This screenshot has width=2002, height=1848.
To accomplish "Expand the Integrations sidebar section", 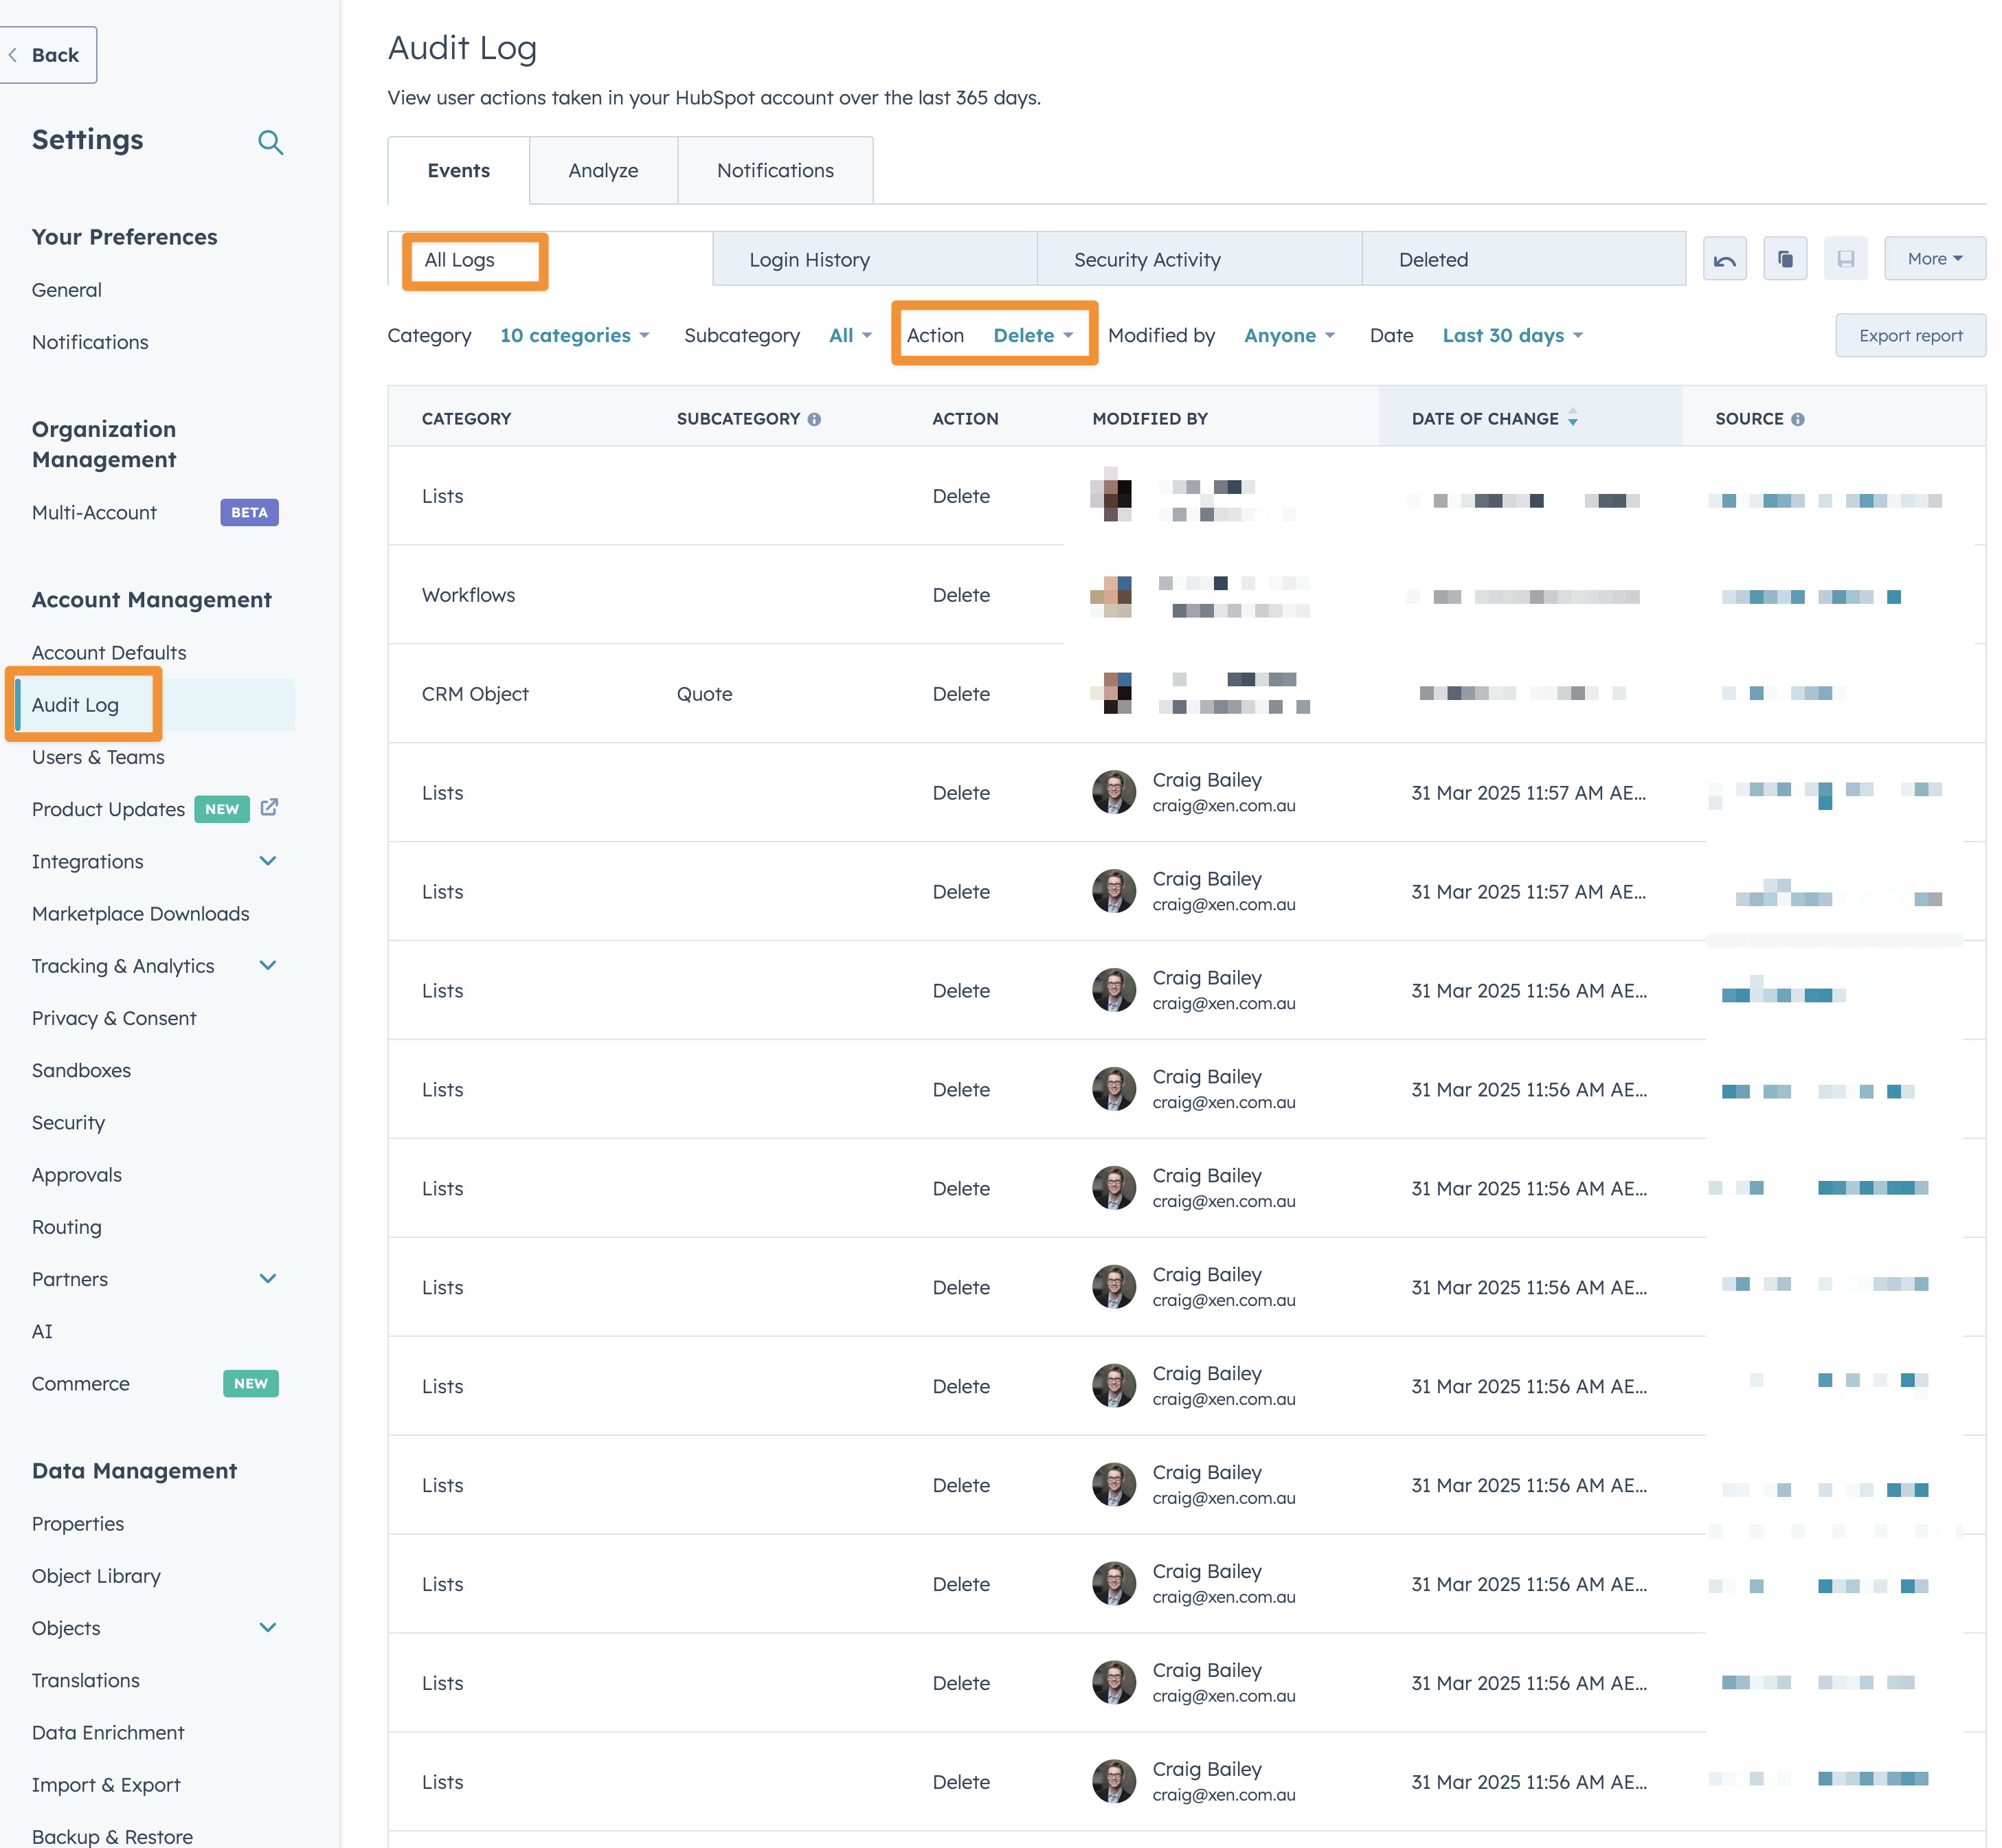I will [x=267, y=860].
